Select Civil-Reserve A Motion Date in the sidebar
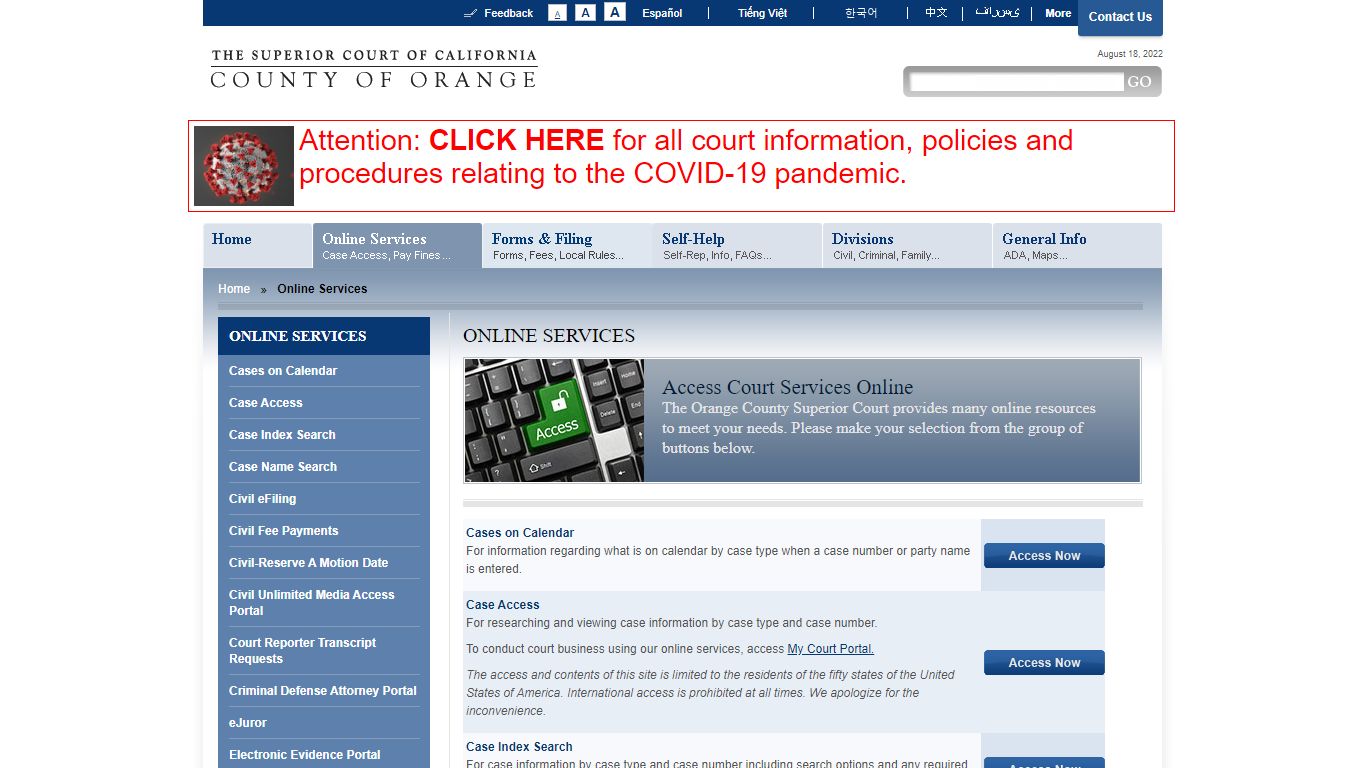The width and height of the screenshot is (1366, 768). (x=308, y=563)
